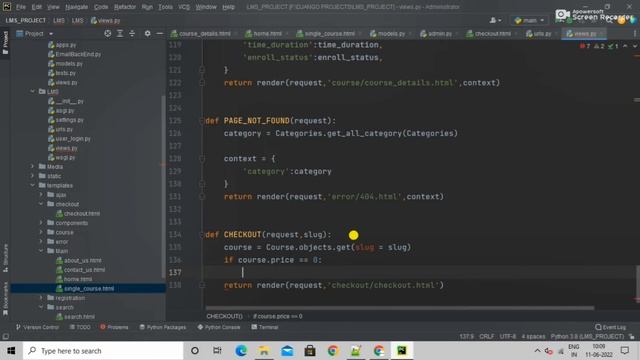Expand the static folder
The width and height of the screenshot is (640, 360).
click(33, 176)
